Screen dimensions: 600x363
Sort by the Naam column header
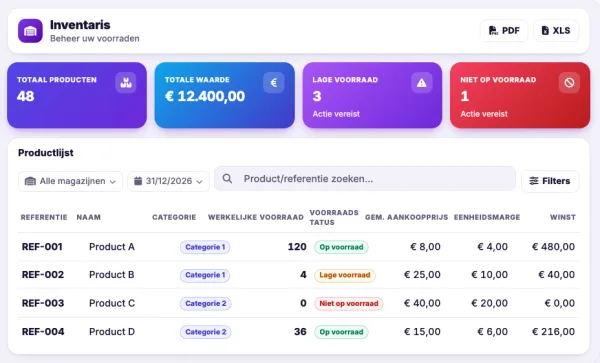tap(89, 217)
